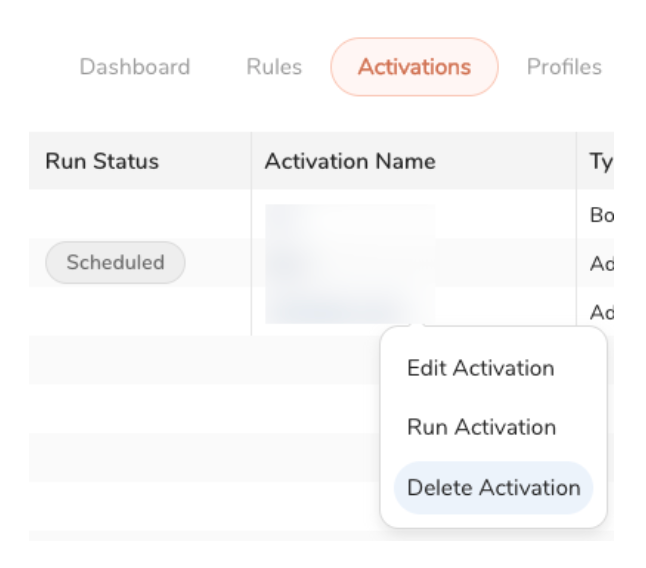Click the Activation Name column header
Viewport: 646px width, 568px height.
tap(349, 161)
